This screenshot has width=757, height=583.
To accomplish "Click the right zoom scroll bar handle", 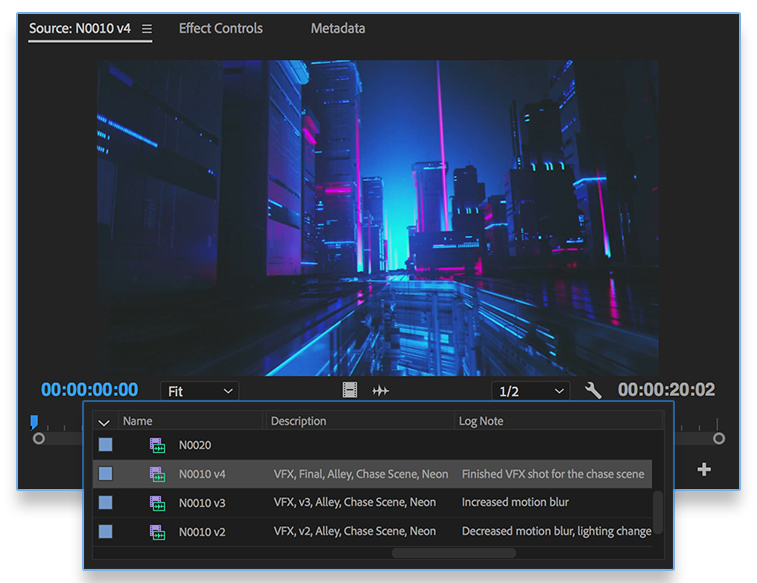I will [719, 439].
